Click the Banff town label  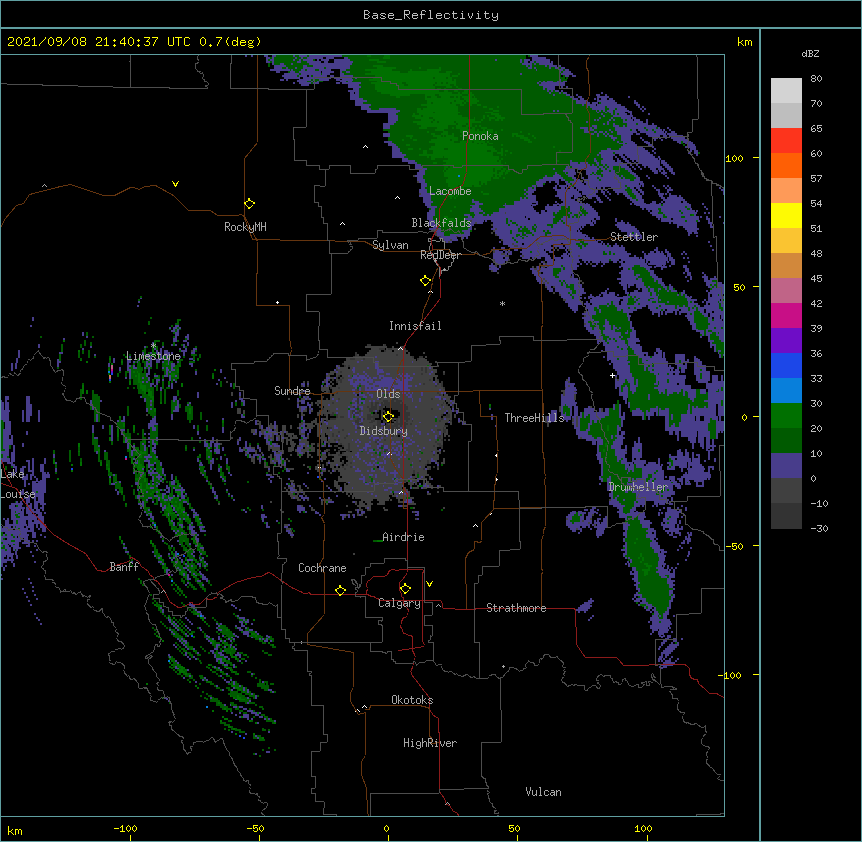[x=124, y=567]
